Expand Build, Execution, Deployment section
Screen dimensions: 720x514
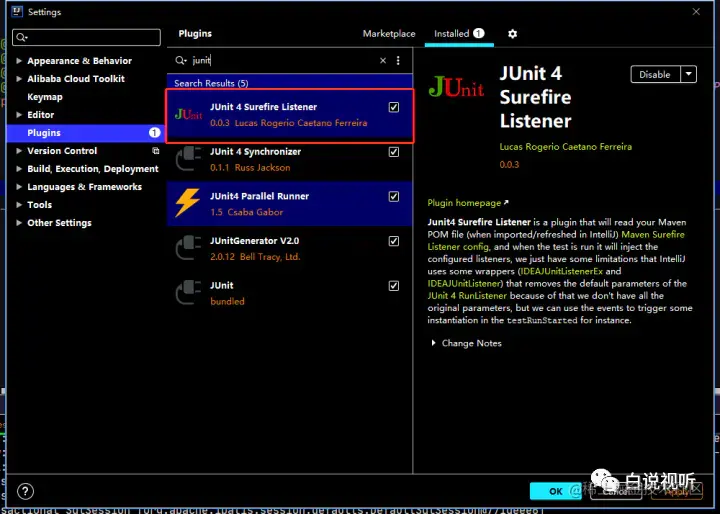tap(19, 169)
